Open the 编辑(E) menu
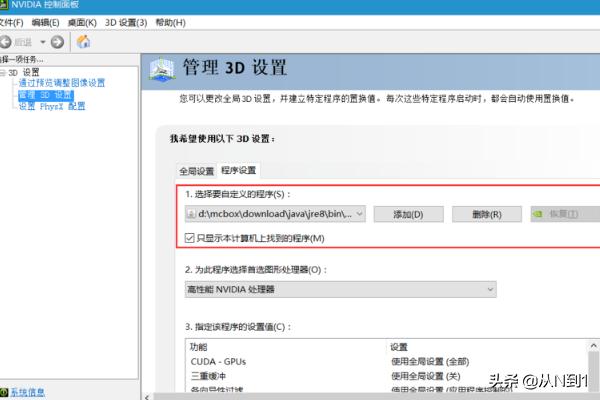The width and height of the screenshot is (600, 400). (45, 23)
